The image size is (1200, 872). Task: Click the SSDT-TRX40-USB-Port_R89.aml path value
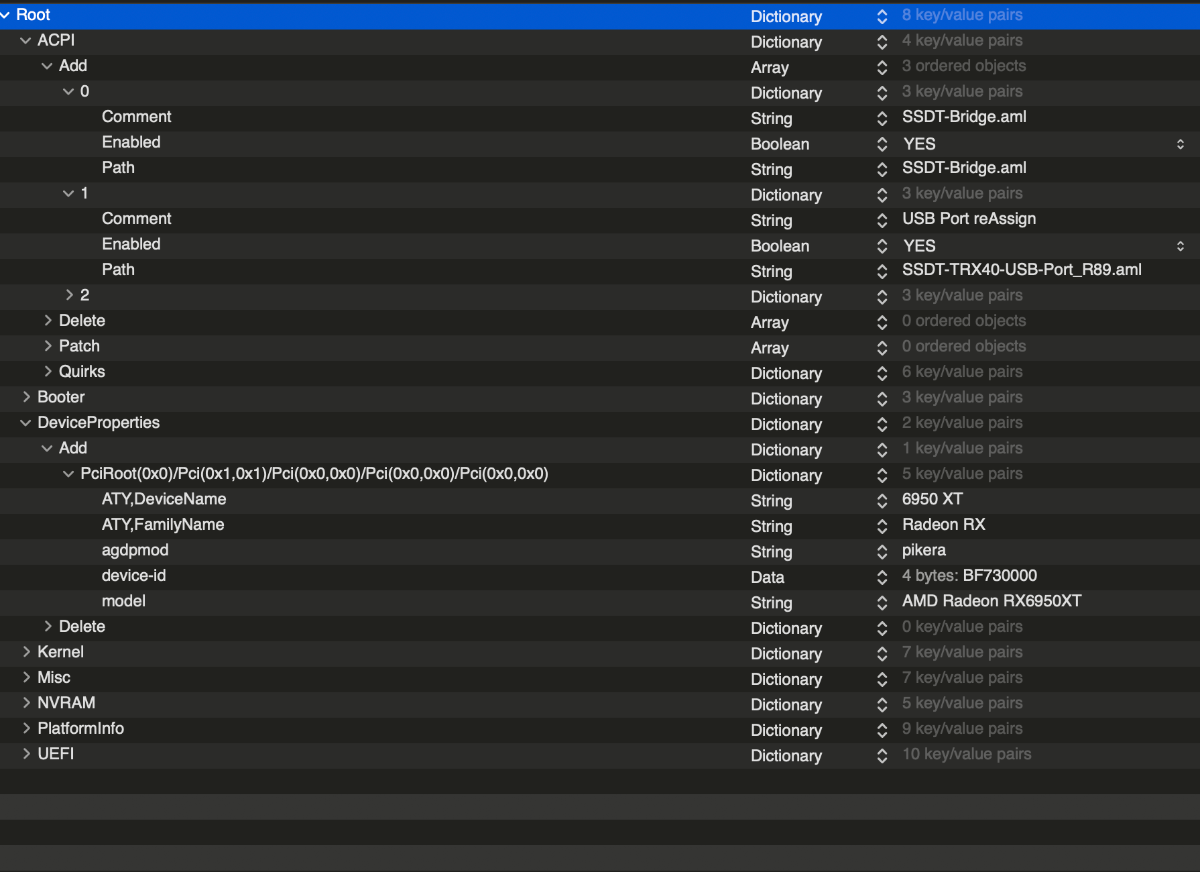(x=1022, y=271)
